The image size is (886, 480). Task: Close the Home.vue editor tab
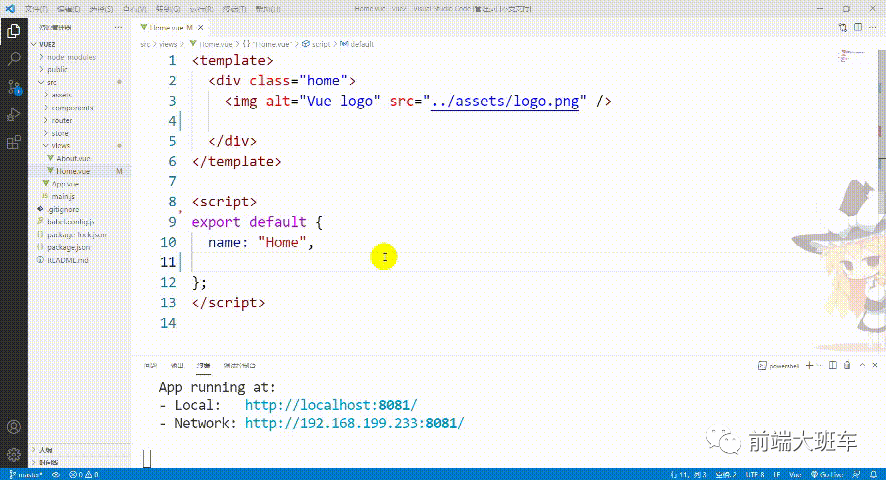click(201, 27)
